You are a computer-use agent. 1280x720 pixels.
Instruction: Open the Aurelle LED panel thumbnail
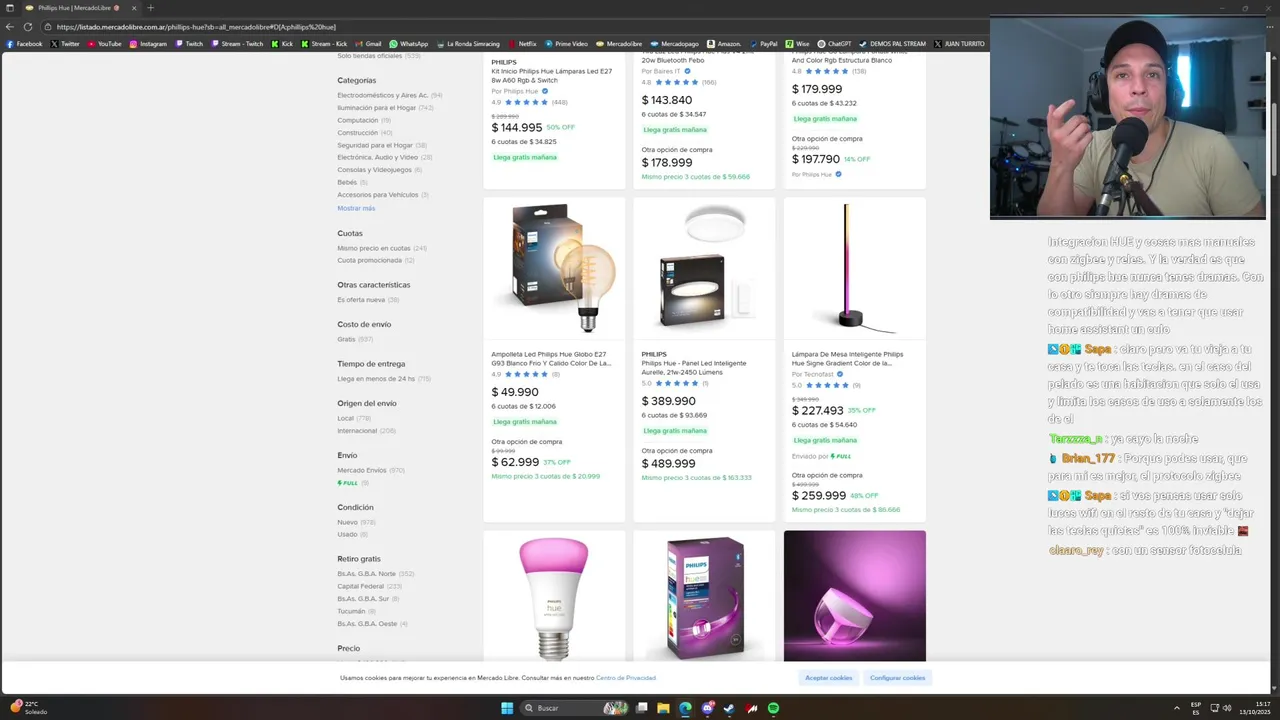[x=704, y=268]
